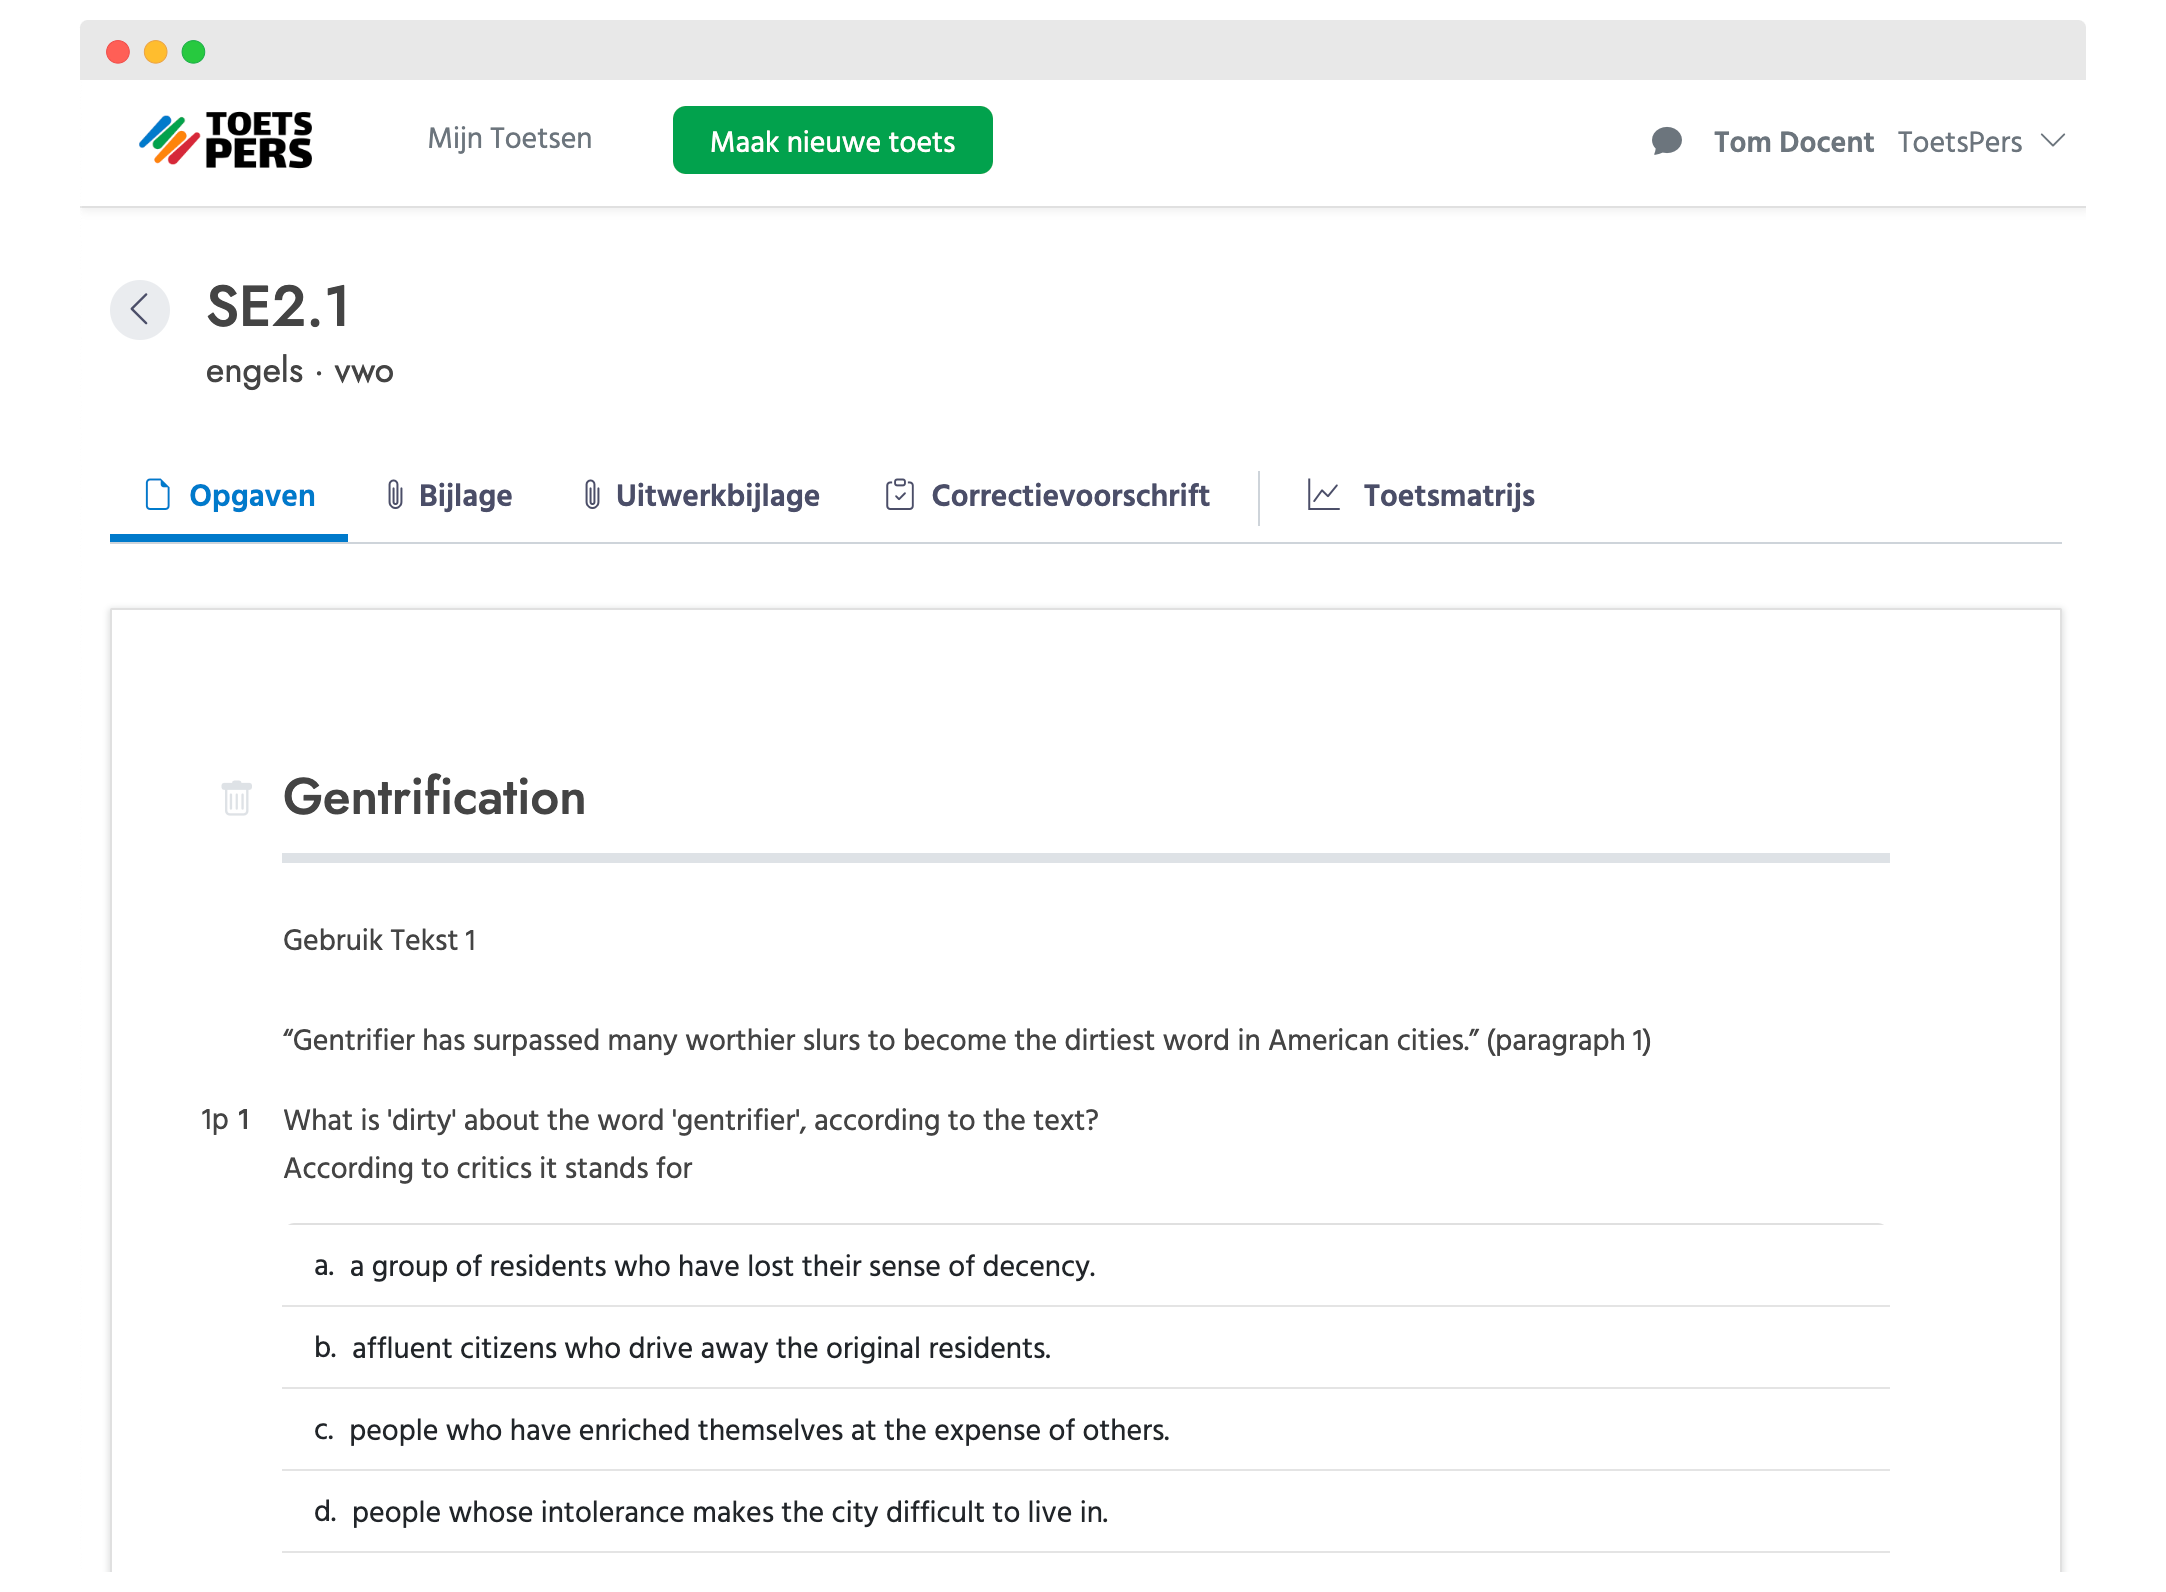Open the Correctievoorschrift tab
2166x1592 pixels.
coord(1070,495)
